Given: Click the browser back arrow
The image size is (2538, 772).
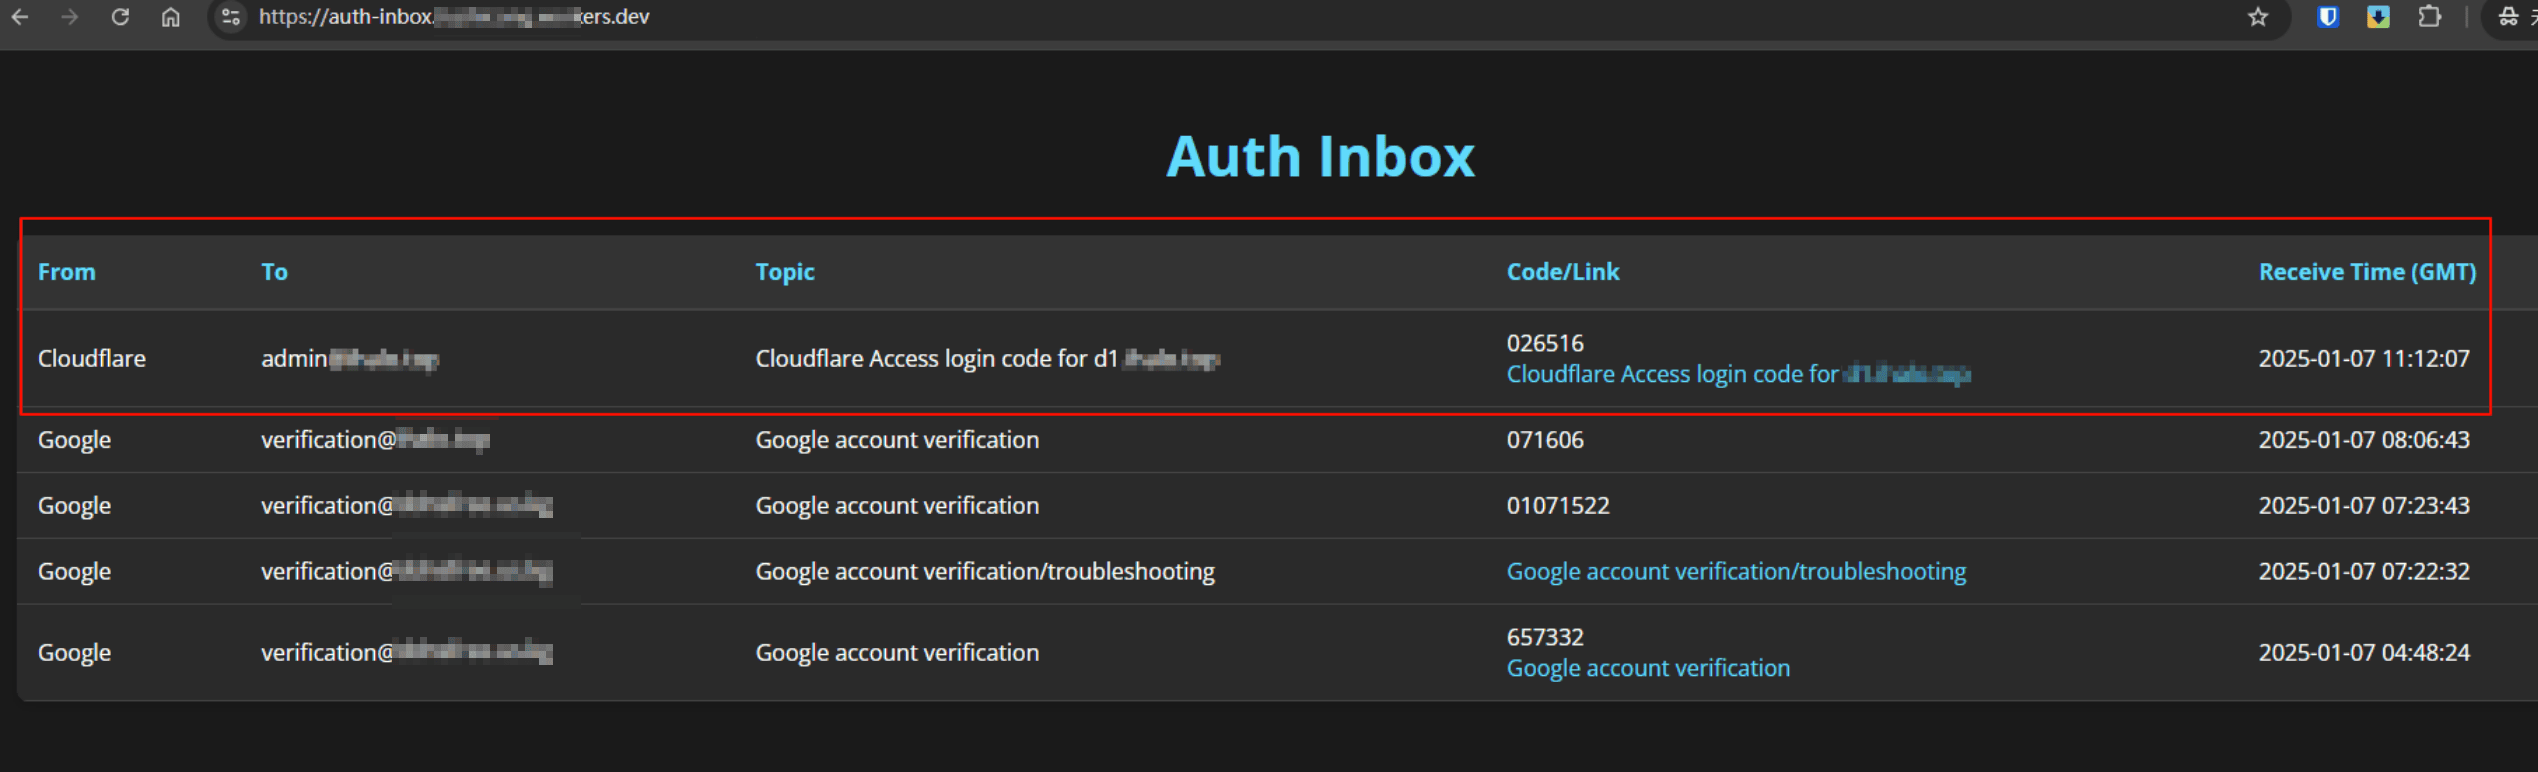Looking at the screenshot, I should (20, 17).
